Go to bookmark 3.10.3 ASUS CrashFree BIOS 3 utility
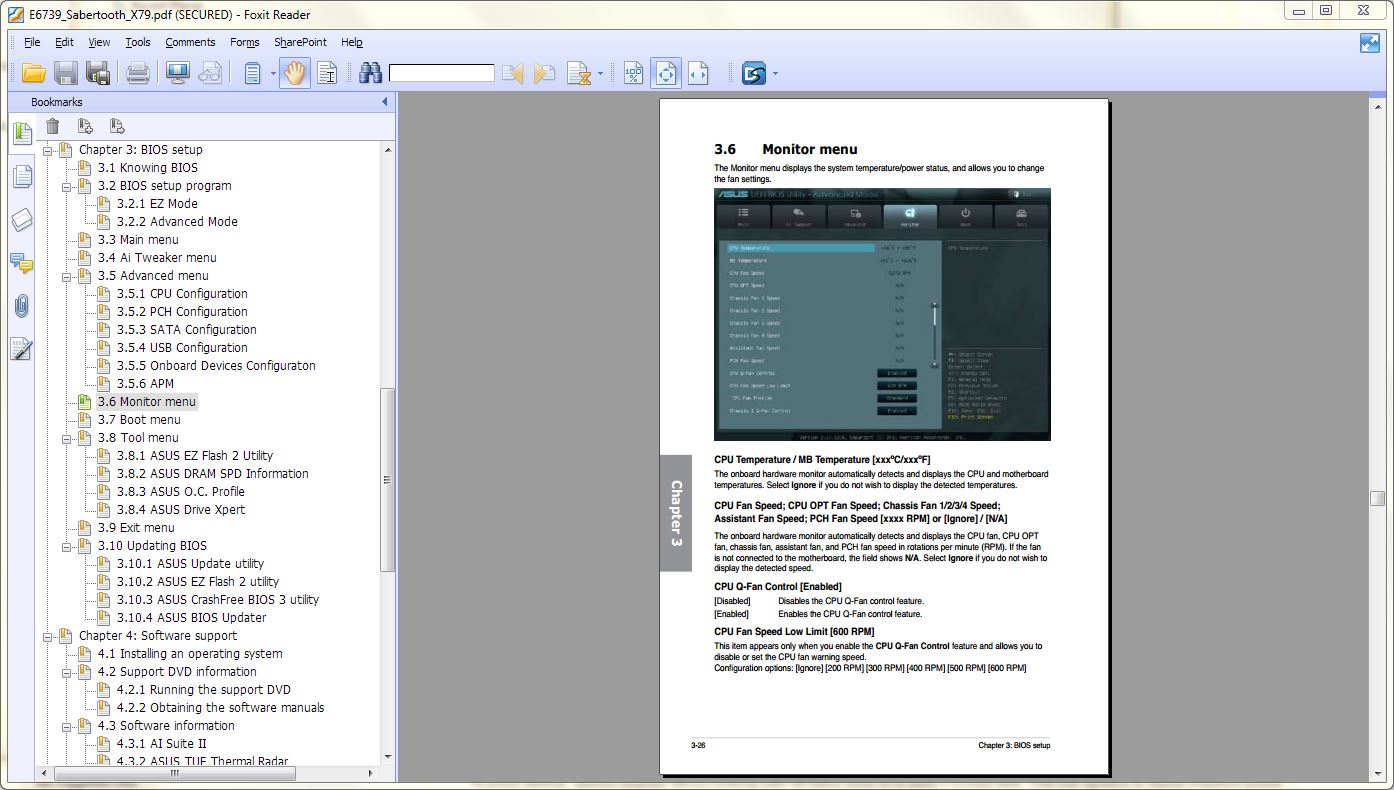Screen dimensions: 1394x790 (x=217, y=600)
